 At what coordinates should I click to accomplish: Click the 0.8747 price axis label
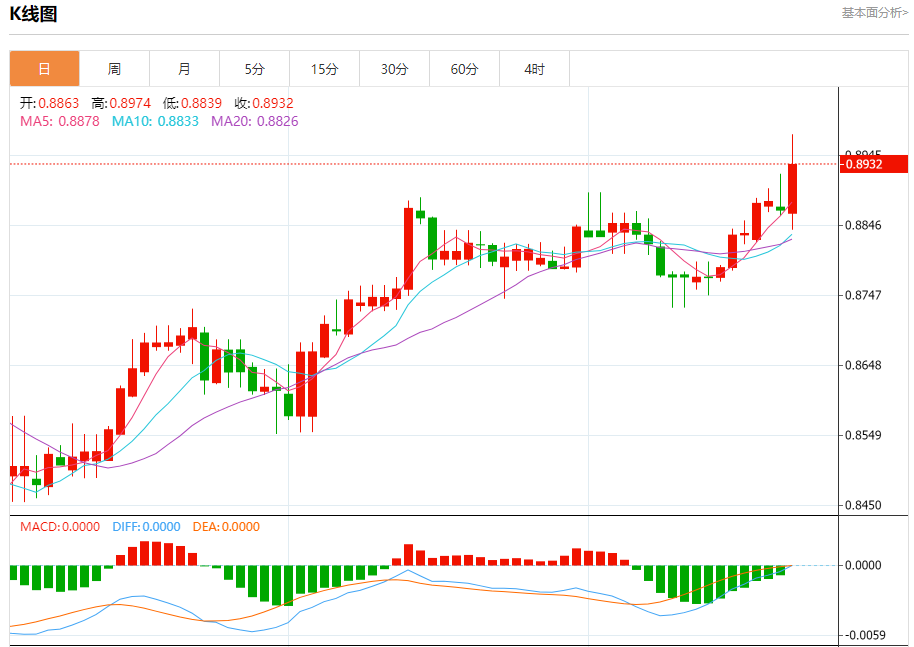click(863, 295)
